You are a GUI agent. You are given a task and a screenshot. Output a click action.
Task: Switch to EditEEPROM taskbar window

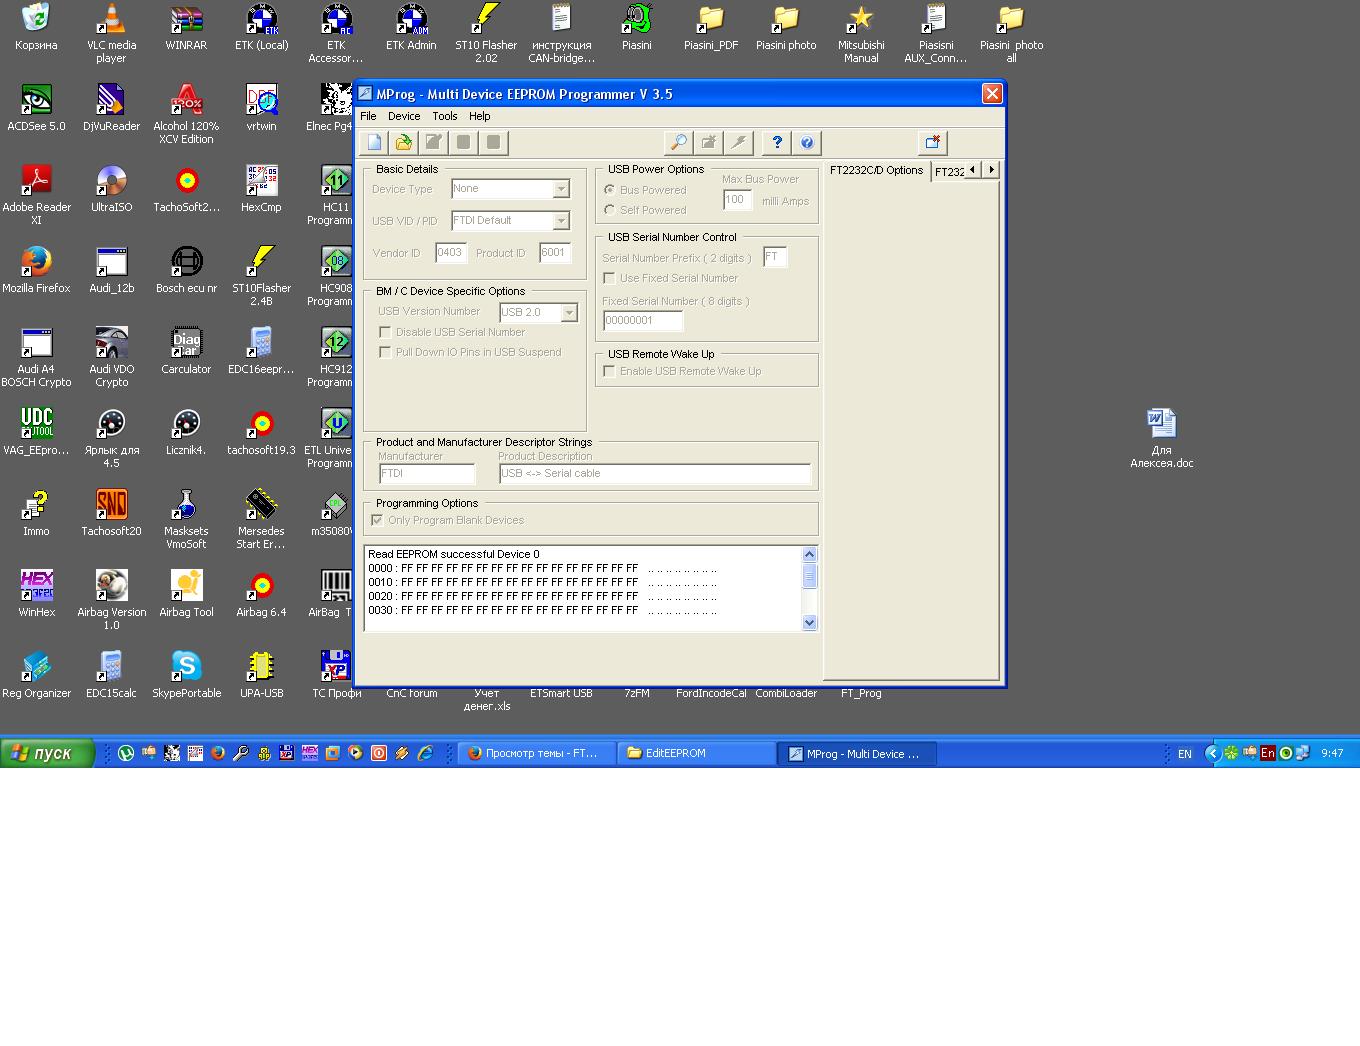[x=696, y=754]
